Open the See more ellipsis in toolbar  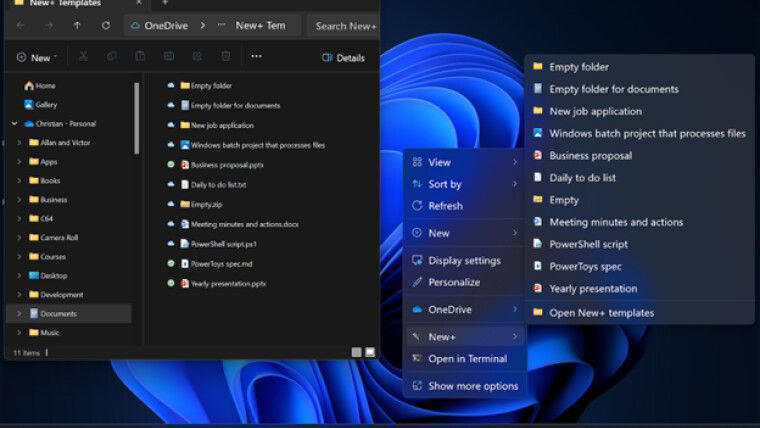pyautogui.click(x=256, y=57)
